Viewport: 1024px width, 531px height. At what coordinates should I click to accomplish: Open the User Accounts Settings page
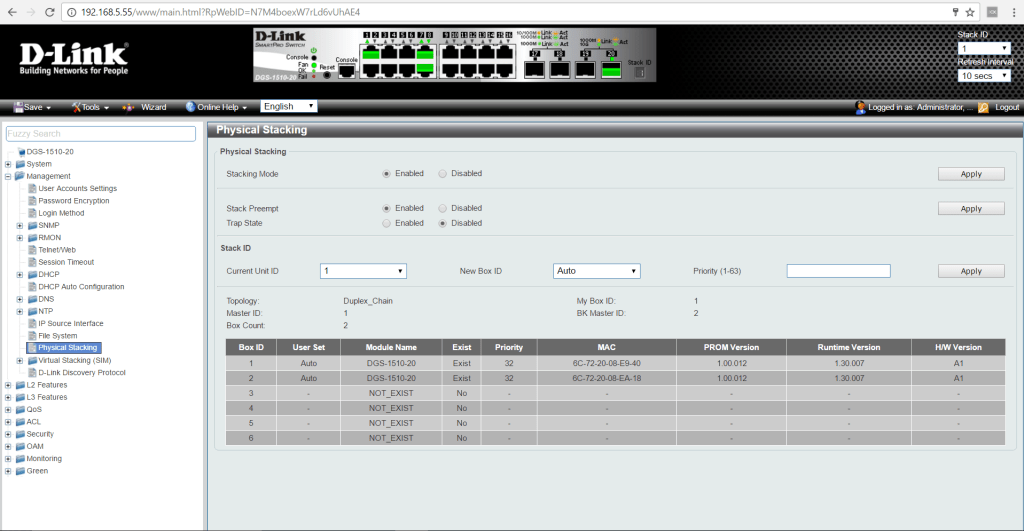77,188
